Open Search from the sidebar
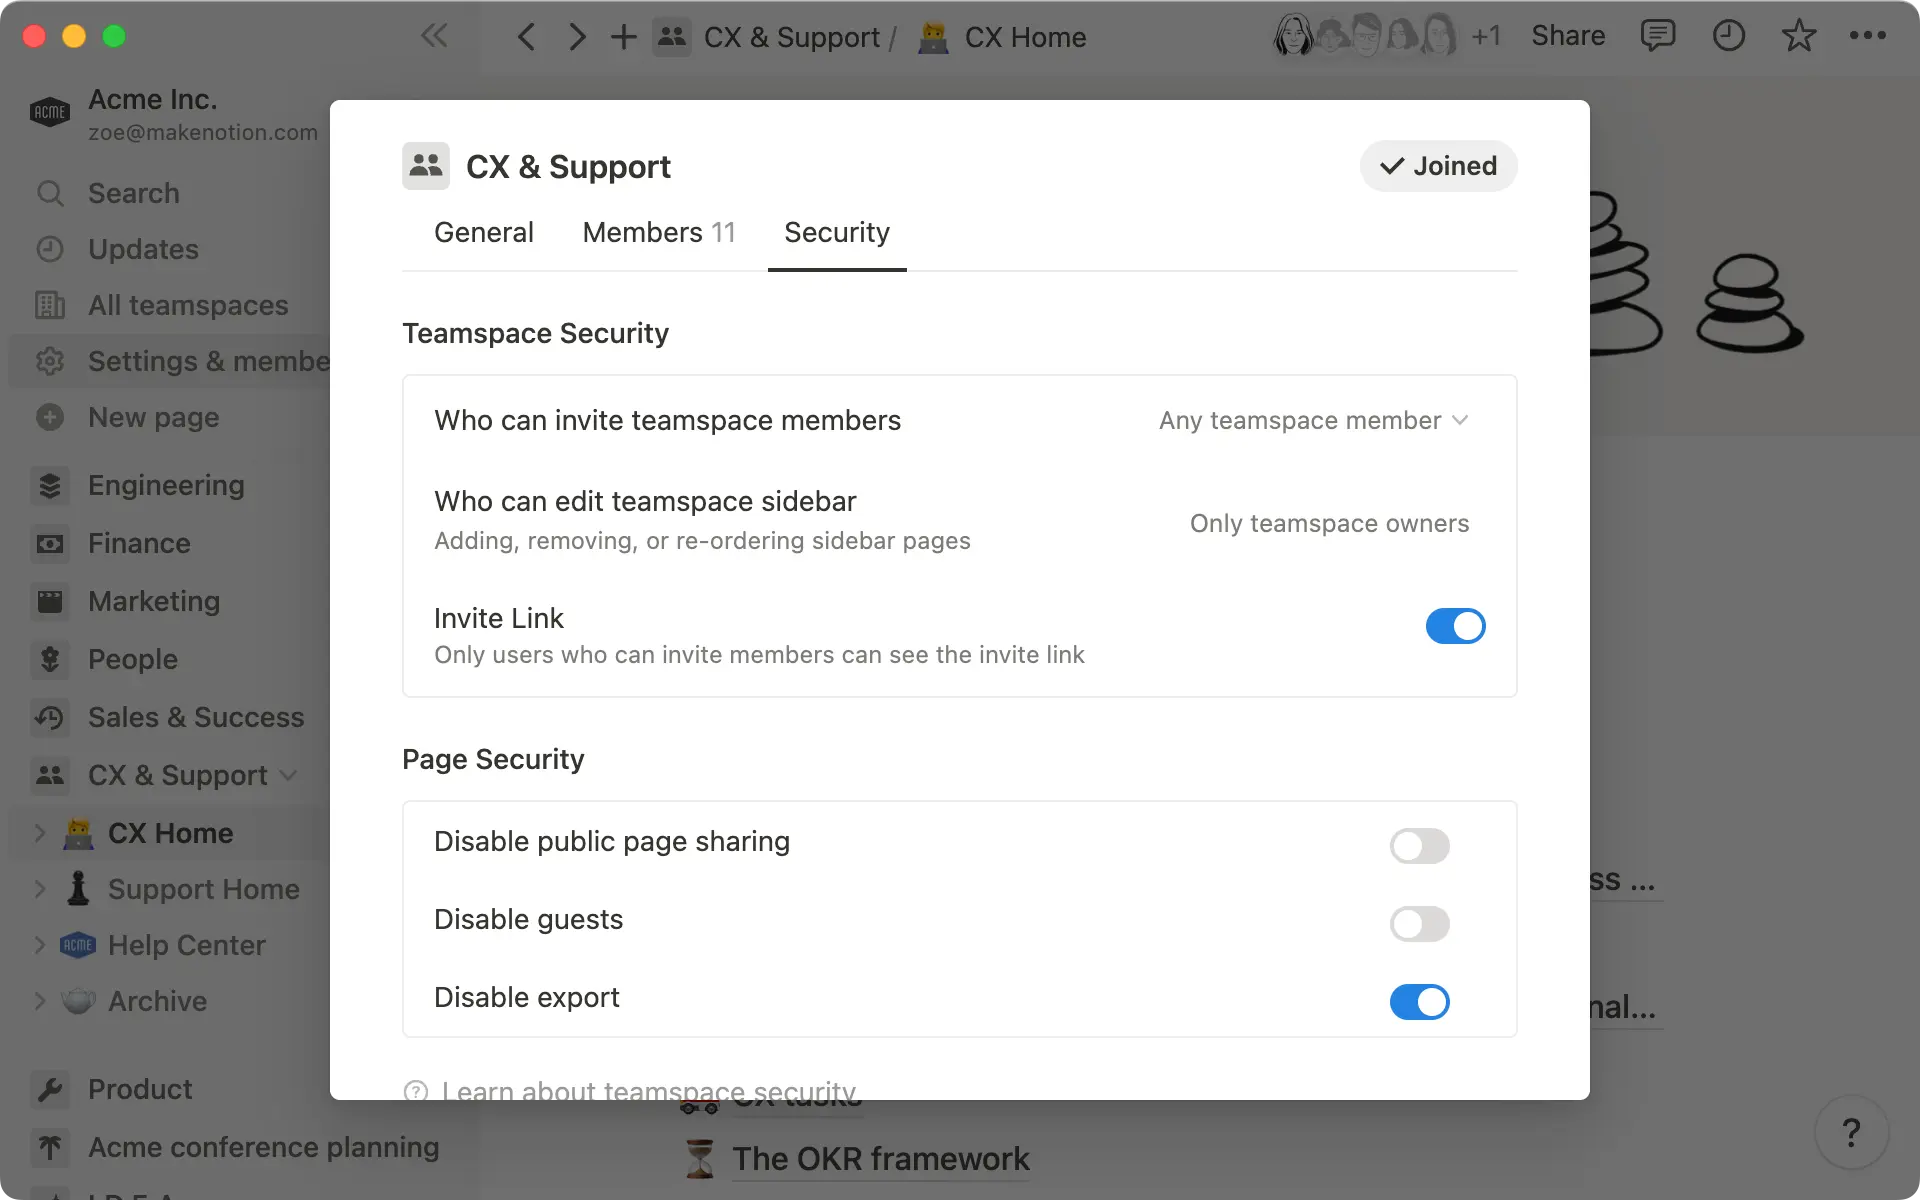This screenshot has width=1920, height=1200. pos(133,193)
